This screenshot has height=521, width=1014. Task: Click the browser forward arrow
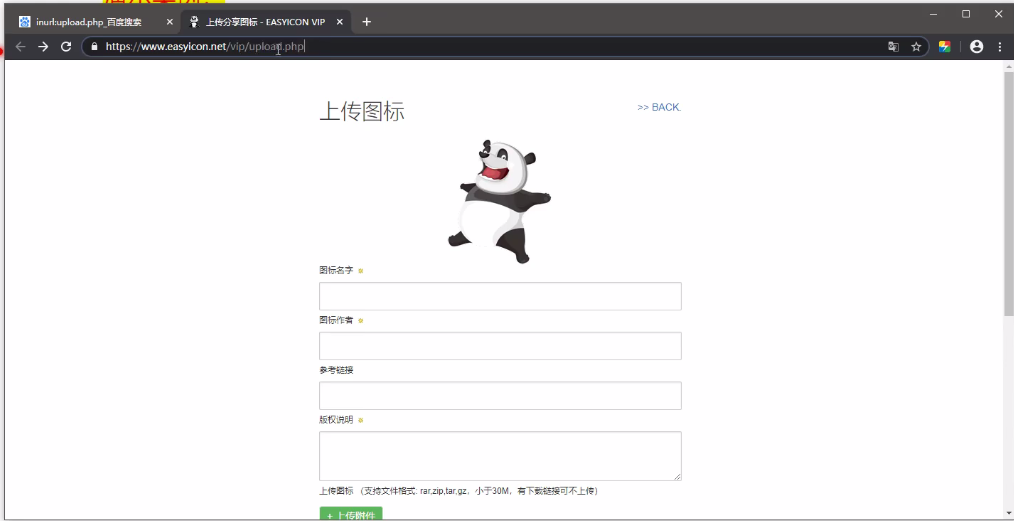(x=43, y=46)
